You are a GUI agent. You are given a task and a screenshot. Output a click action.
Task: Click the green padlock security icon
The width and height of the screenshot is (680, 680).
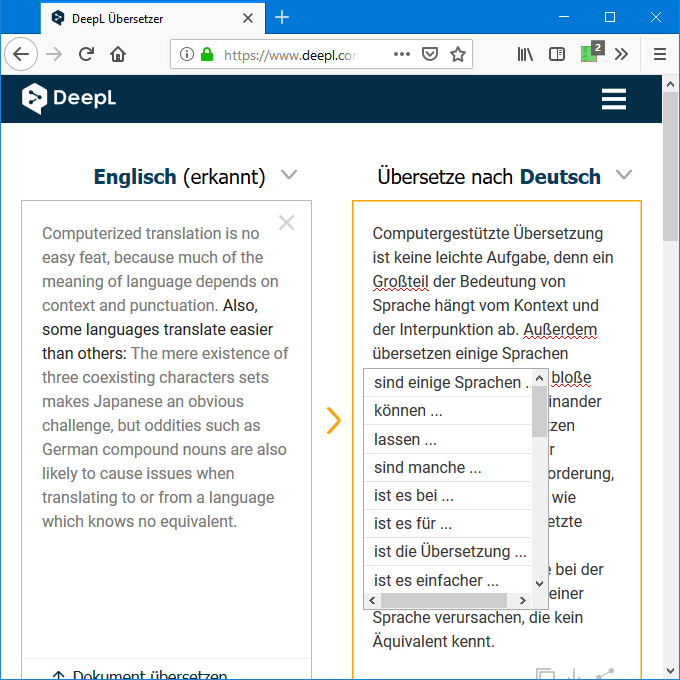click(207, 54)
